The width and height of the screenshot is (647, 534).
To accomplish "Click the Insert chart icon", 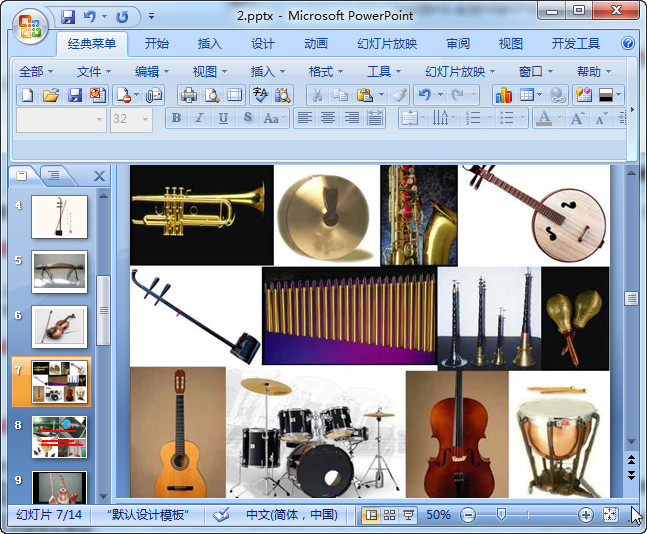I will 502,95.
